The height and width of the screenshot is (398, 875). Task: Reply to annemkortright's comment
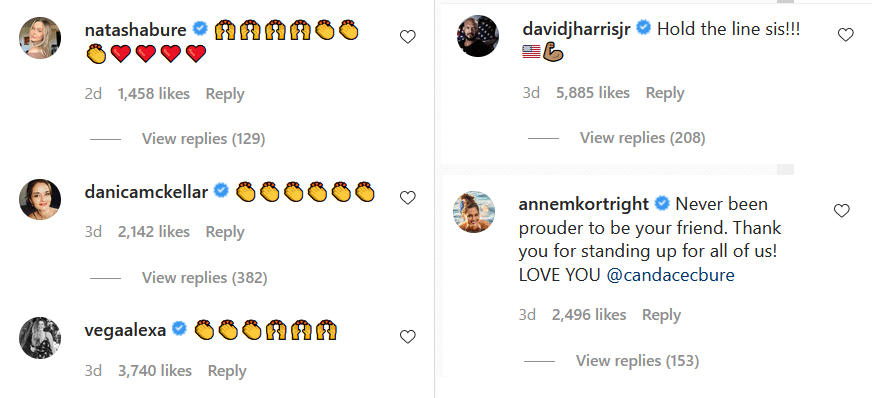pyautogui.click(x=661, y=315)
